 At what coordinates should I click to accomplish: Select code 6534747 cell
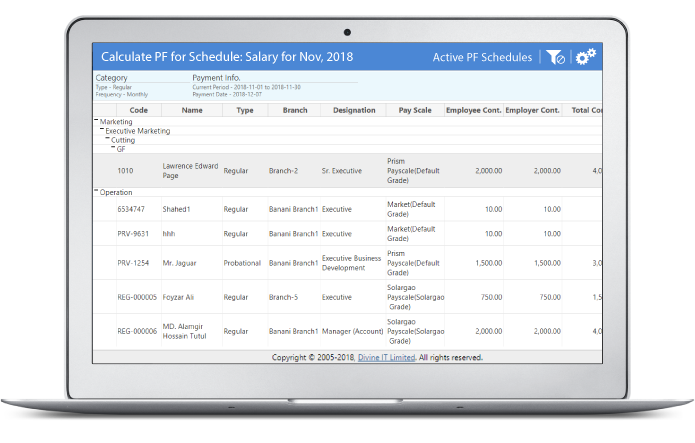tap(139, 209)
